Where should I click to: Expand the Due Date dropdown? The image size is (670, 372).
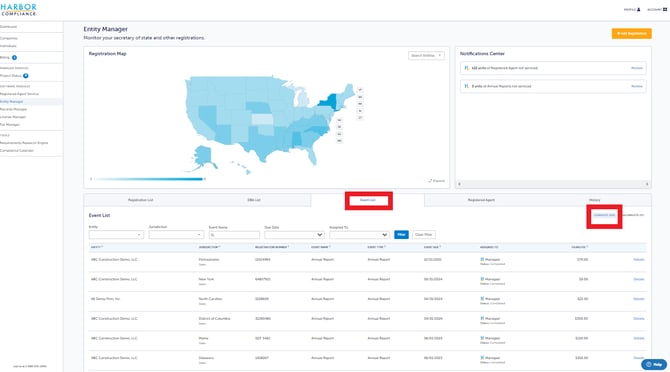[x=294, y=234]
